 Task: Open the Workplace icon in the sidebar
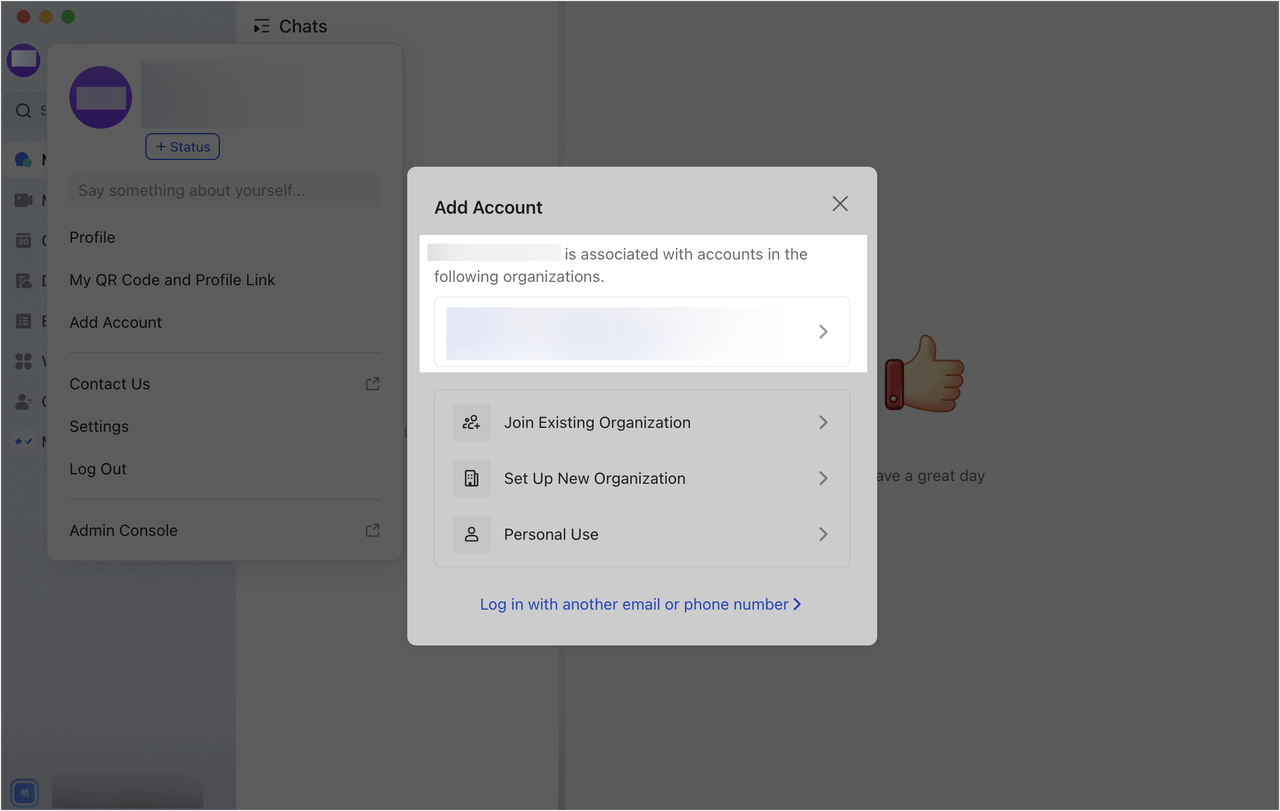tap(23, 361)
